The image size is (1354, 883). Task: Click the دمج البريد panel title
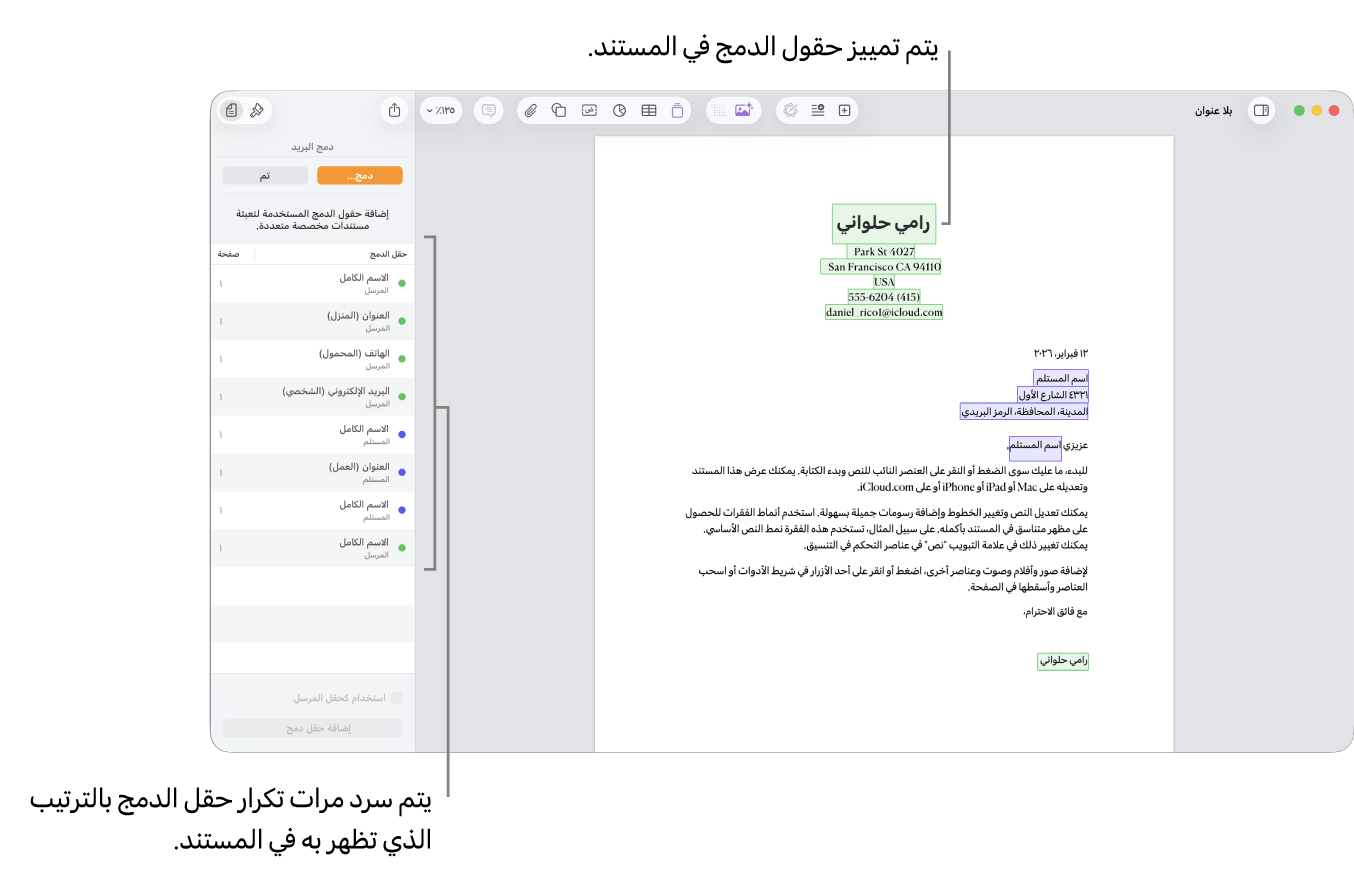coord(313,147)
